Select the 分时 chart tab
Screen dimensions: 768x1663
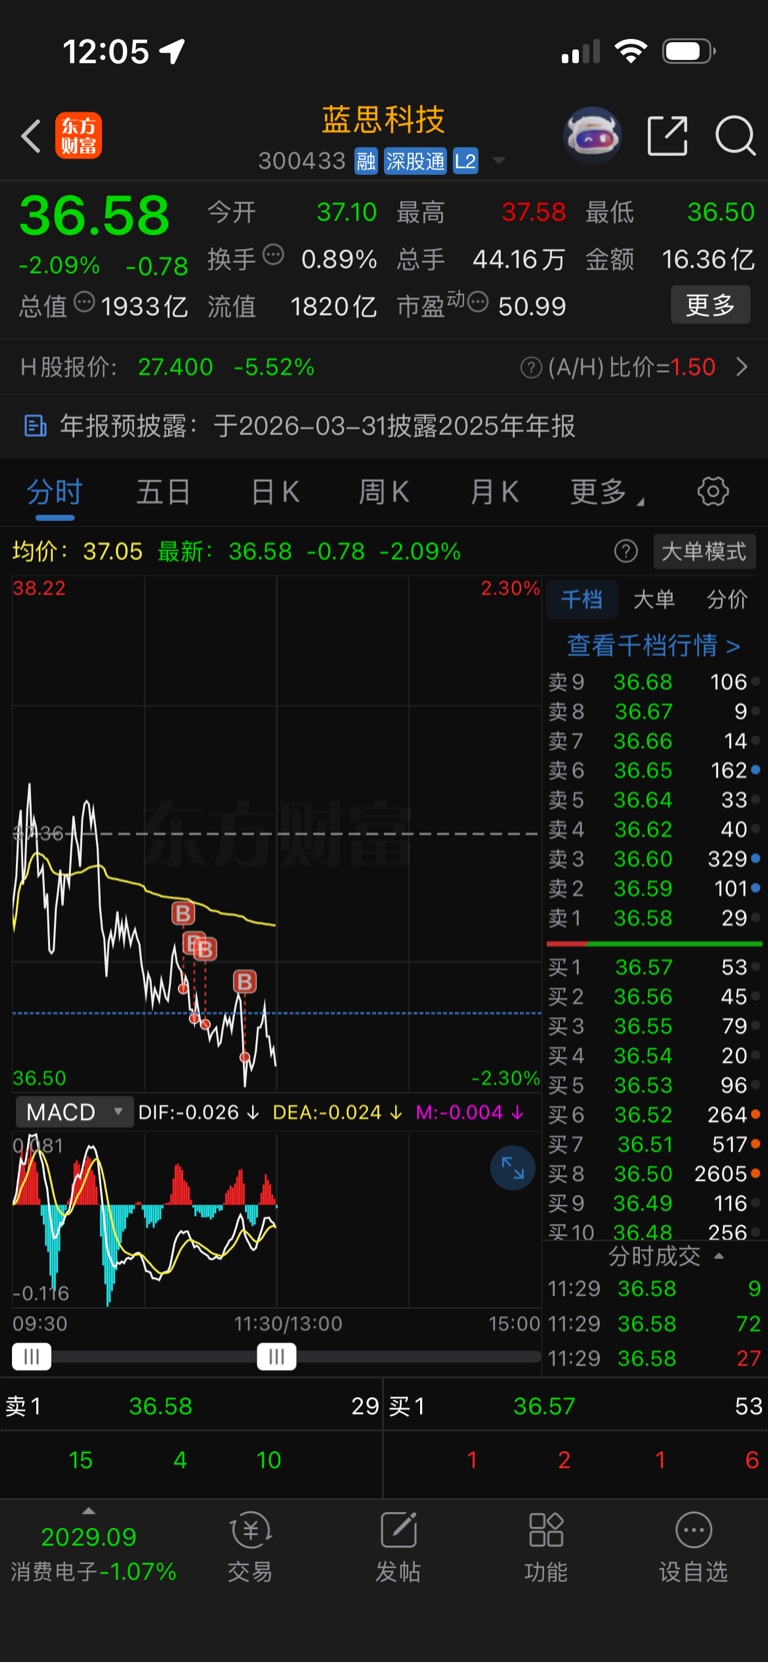(55, 492)
